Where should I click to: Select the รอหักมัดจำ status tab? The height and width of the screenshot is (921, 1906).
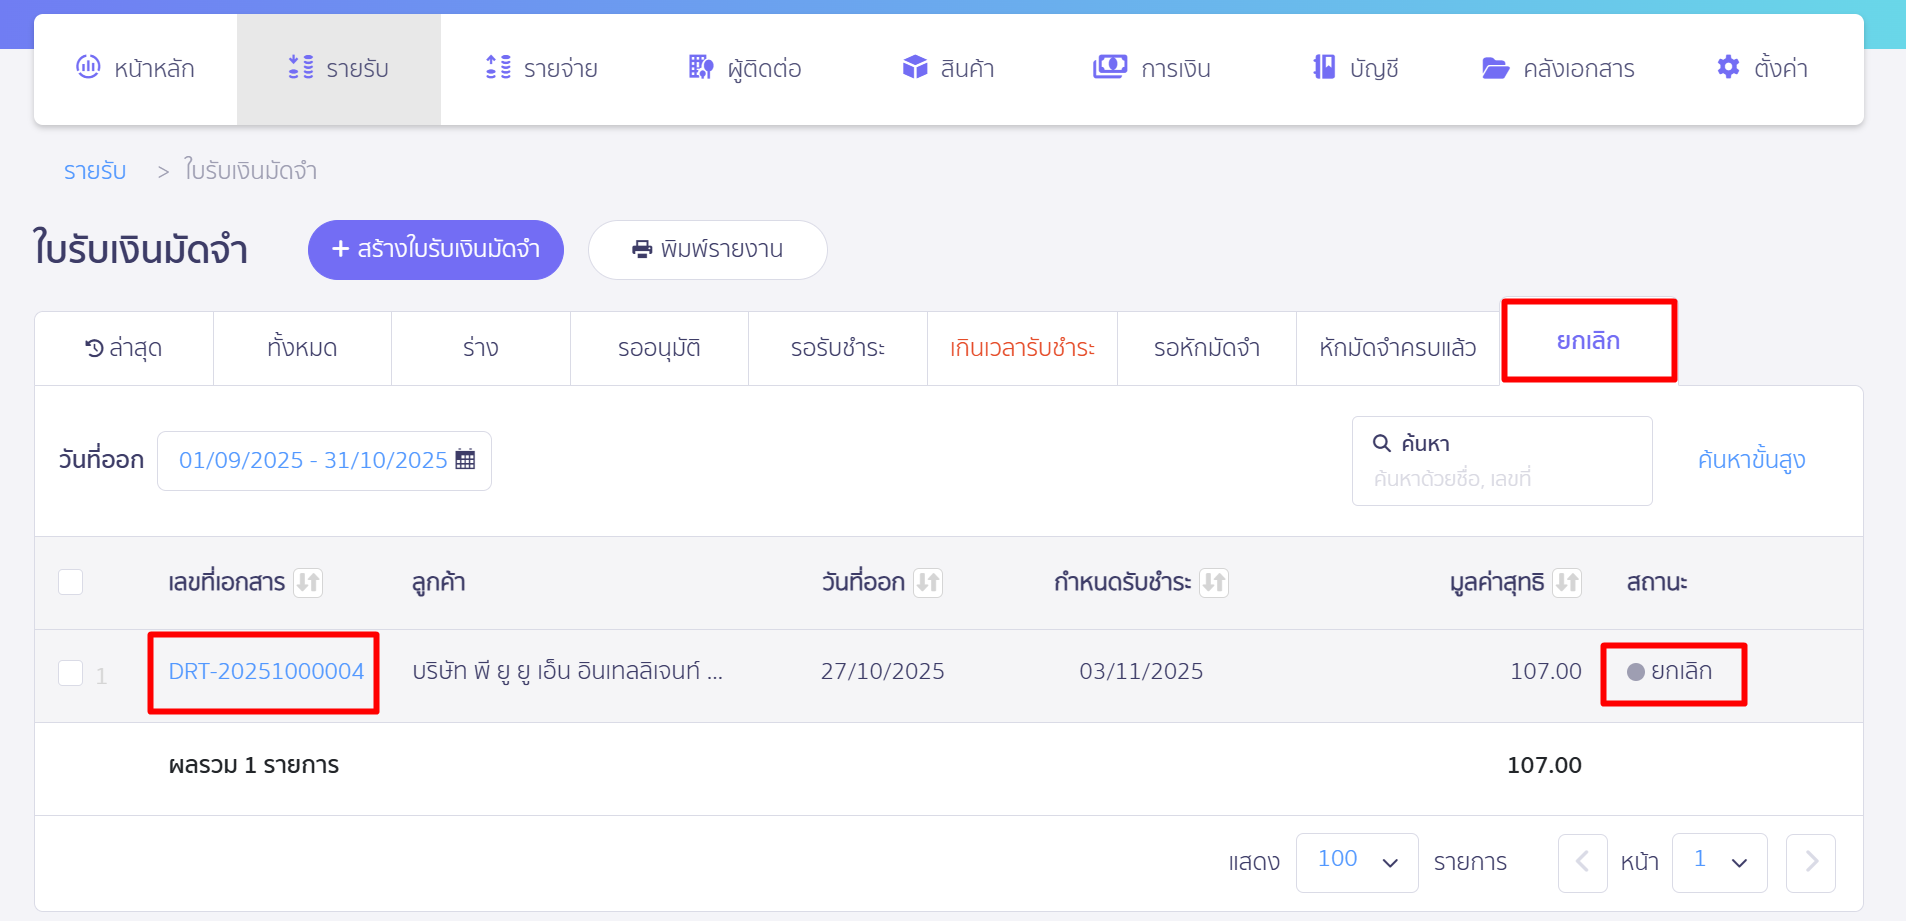coord(1206,347)
